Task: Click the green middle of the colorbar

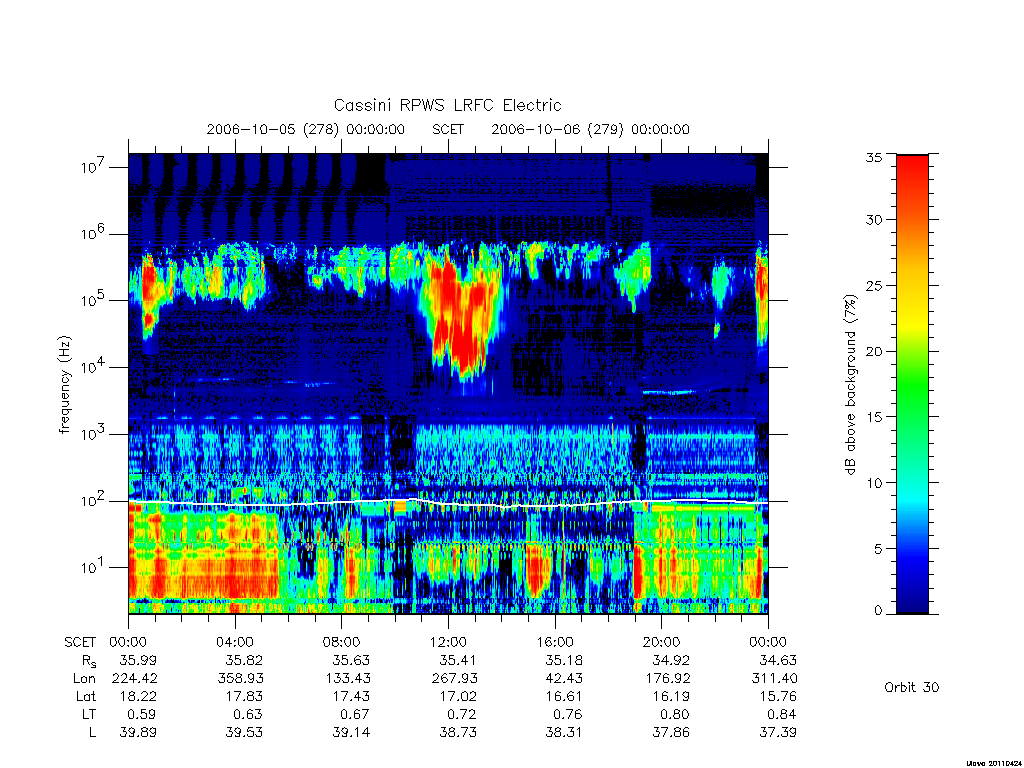Action: pos(912,385)
